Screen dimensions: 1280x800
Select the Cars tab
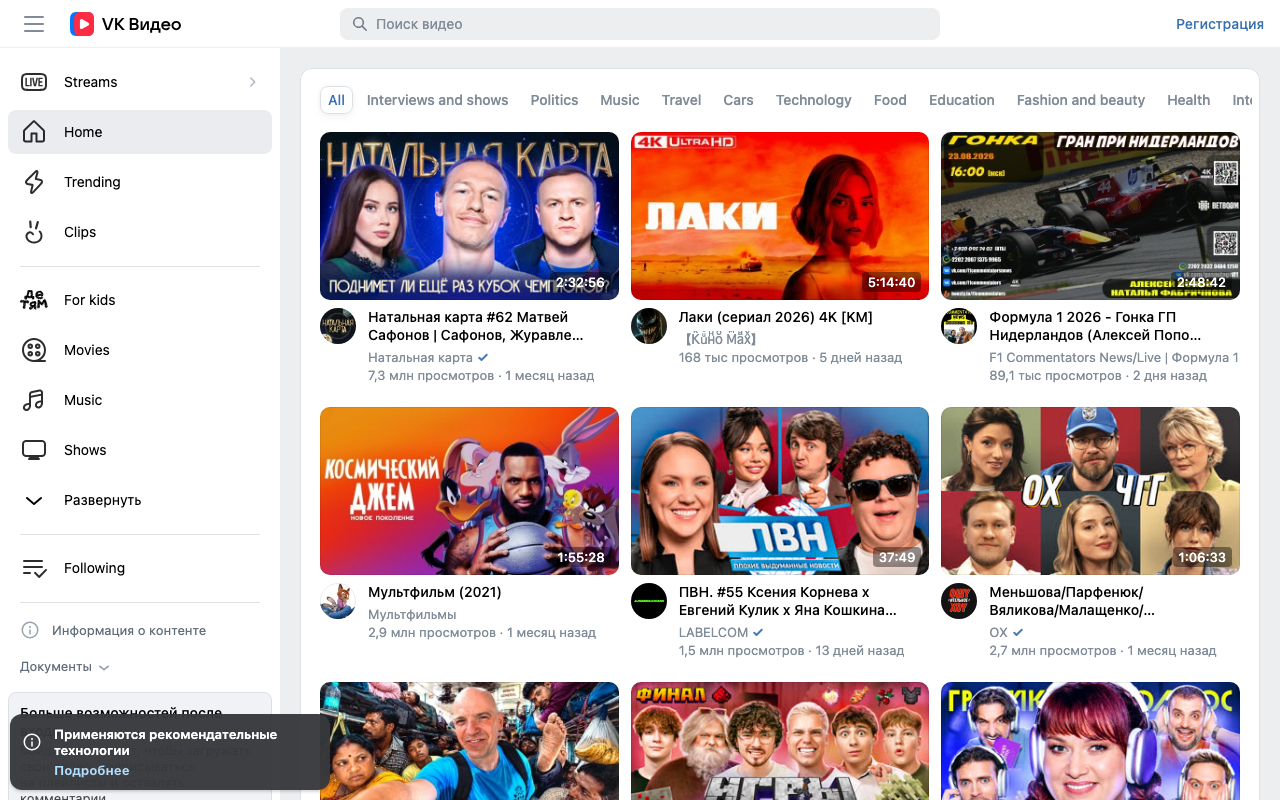[738, 100]
